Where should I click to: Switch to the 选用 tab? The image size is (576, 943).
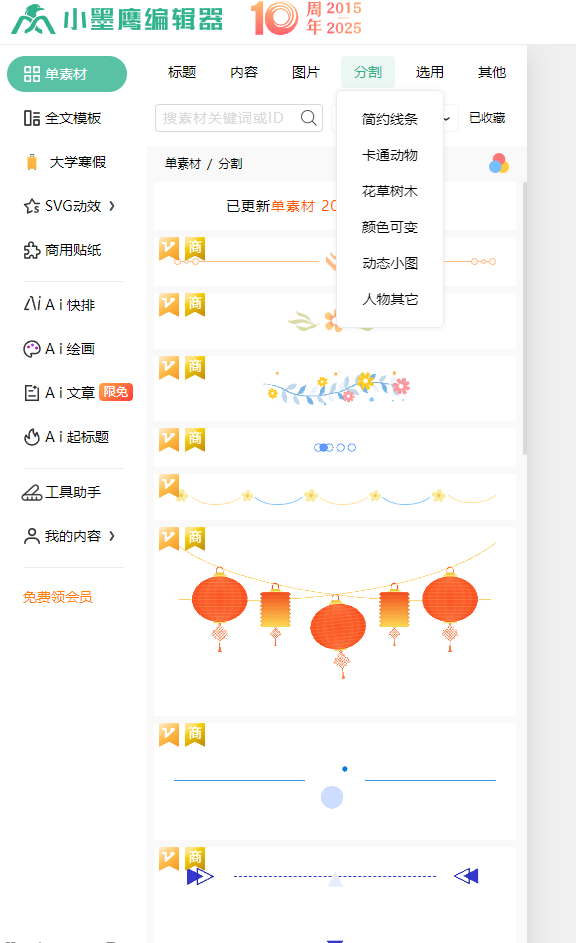pos(430,72)
